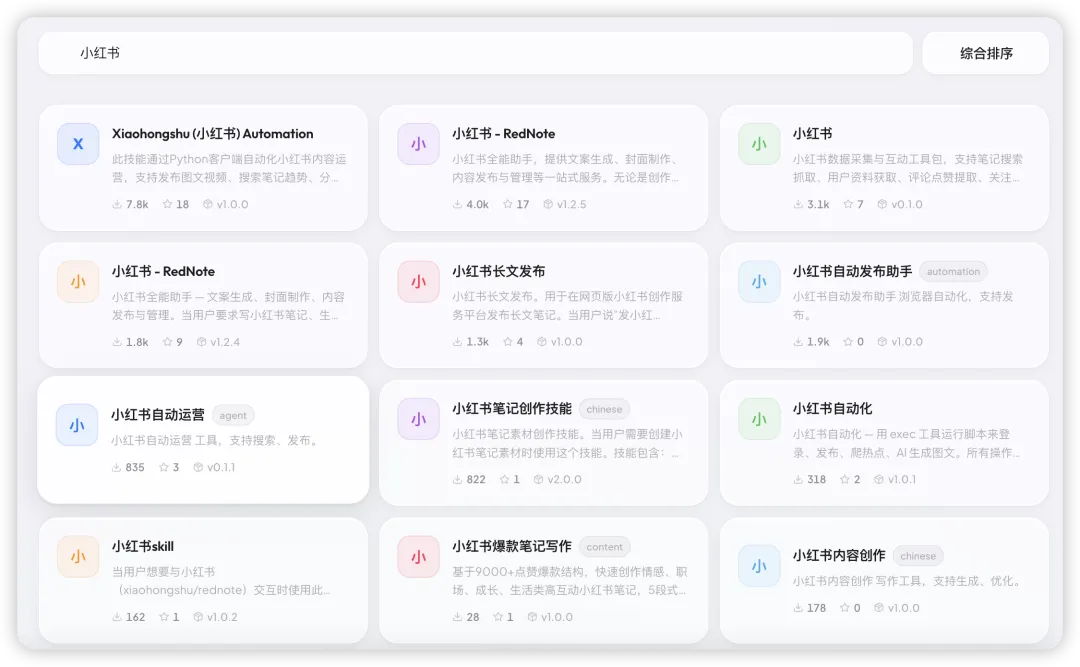The image size is (1080, 667).
Task: Click the description 小红书内容创作 写作工具
Action: pos(906,581)
